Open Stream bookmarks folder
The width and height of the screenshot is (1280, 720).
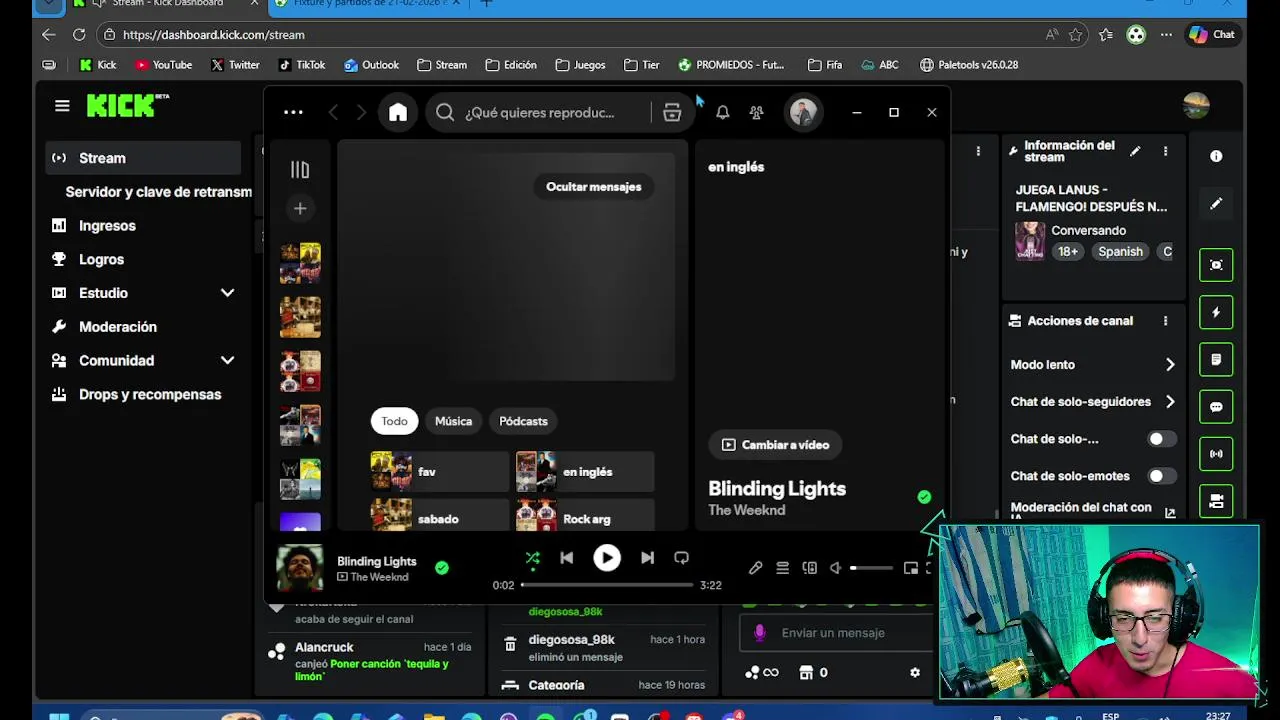click(x=442, y=65)
